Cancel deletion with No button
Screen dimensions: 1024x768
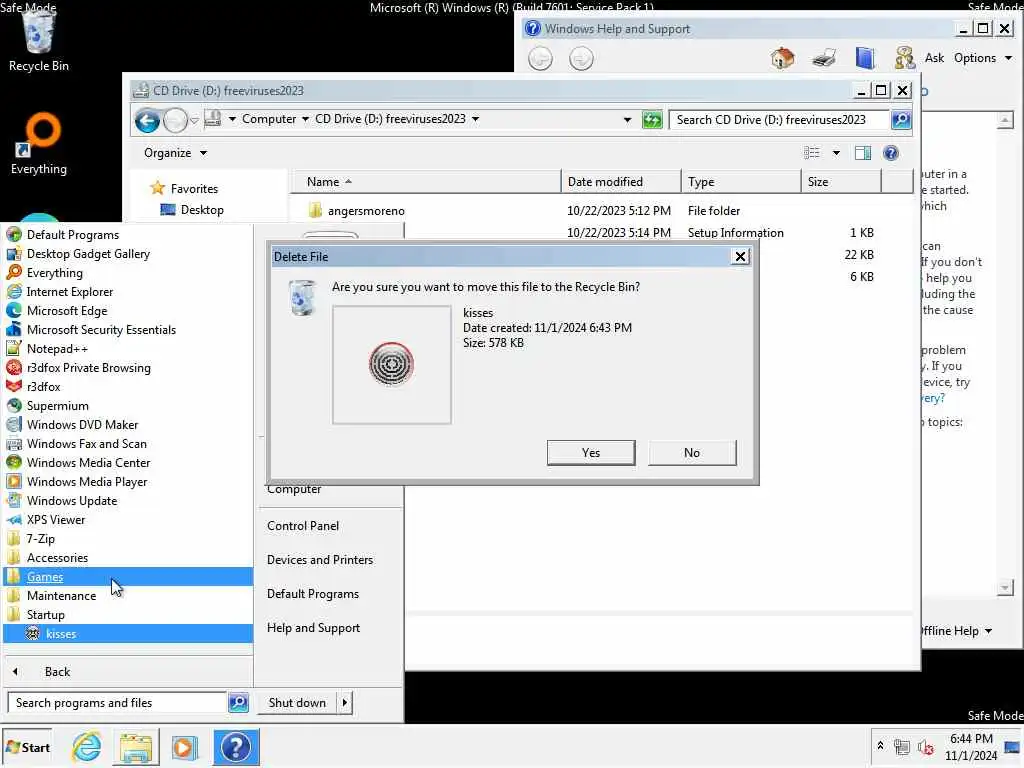coord(692,453)
